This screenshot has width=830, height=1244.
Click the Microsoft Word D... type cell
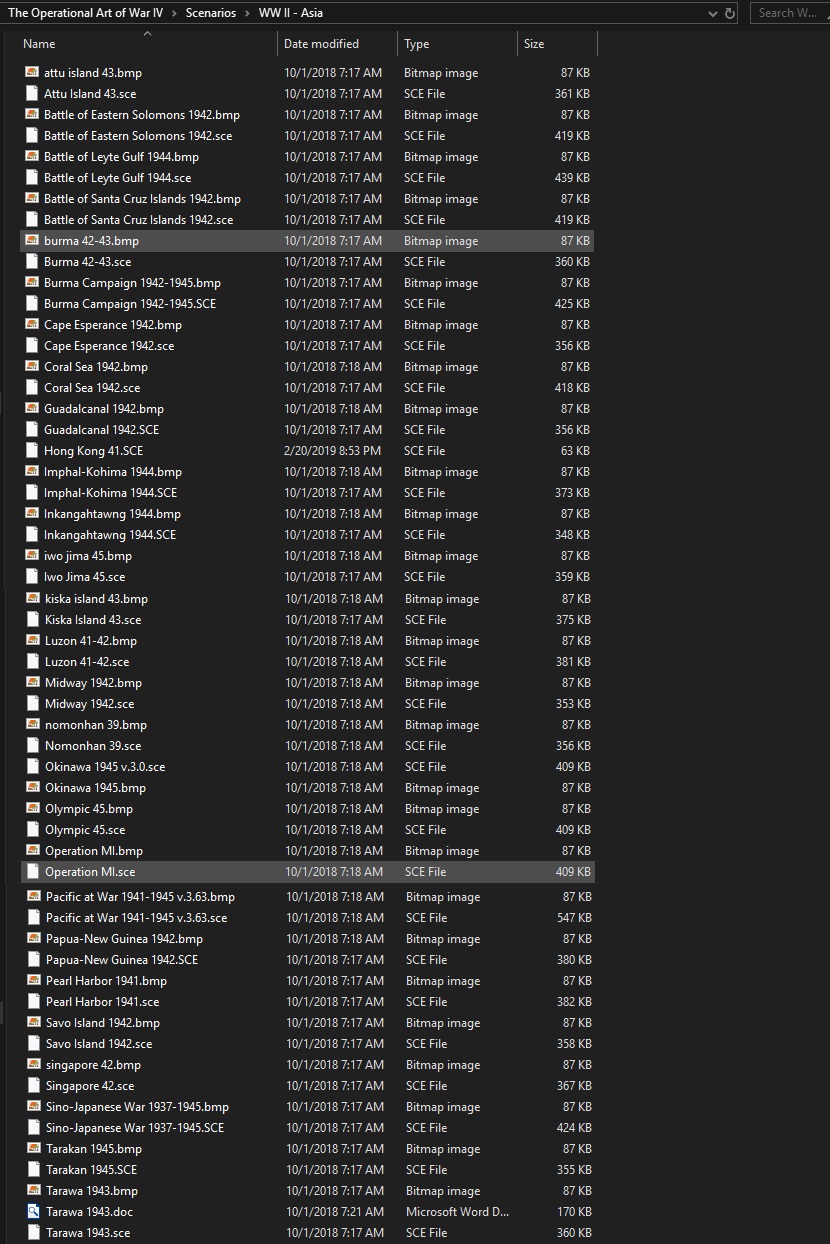pyautogui.click(x=458, y=1212)
